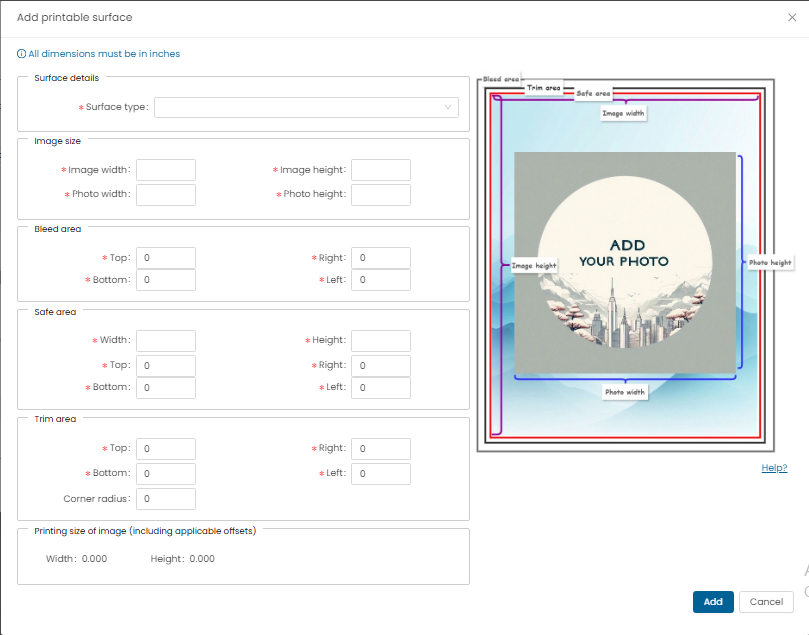Click the Bleed area Top field
This screenshot has height=635, width=809.
click(x=166, y=258)
